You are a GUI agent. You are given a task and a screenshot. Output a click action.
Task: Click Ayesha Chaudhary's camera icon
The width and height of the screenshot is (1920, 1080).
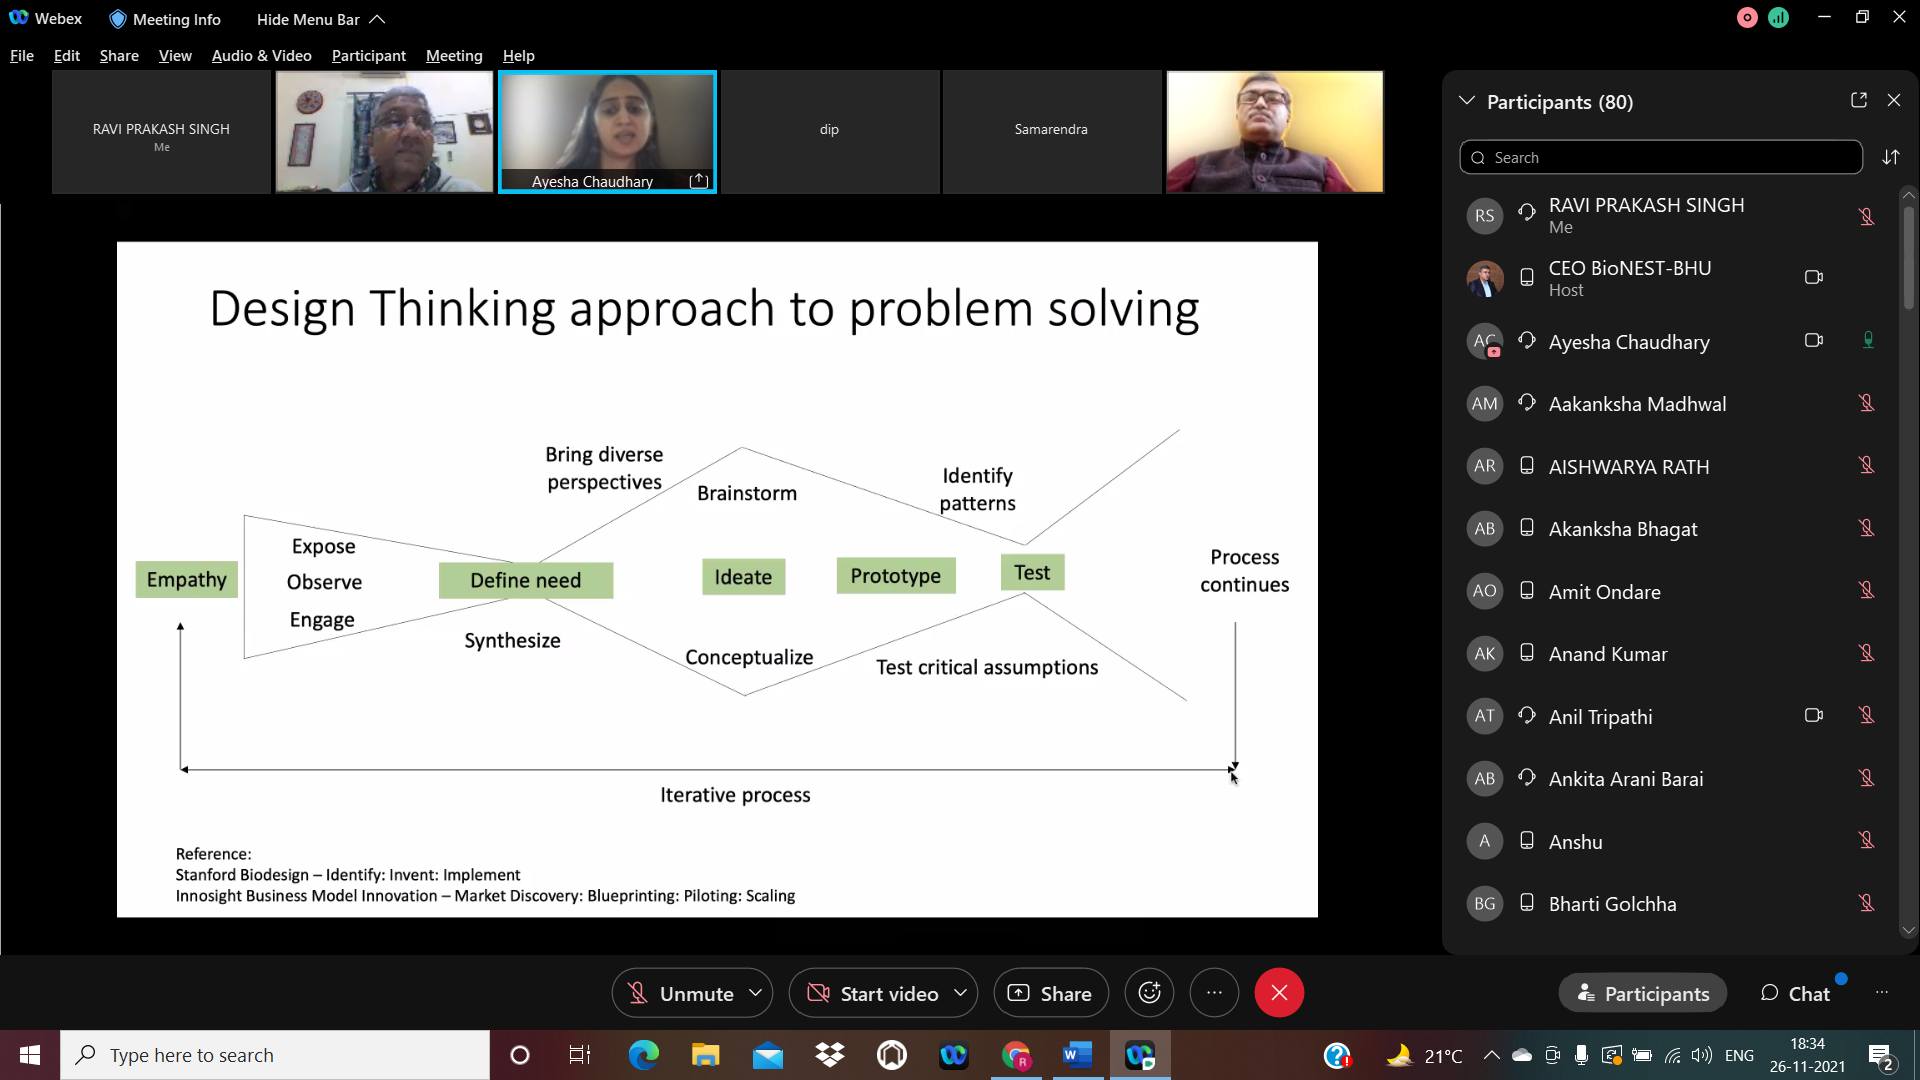click(1813, 341)
